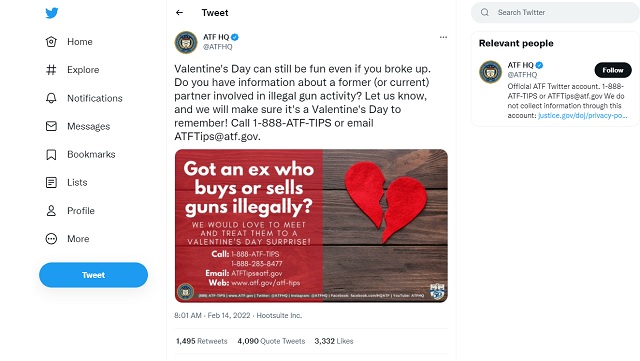This screenshot has height=361, width=640.
Task: View the 4,090 Quote Tweets
Action: [271, 341]
